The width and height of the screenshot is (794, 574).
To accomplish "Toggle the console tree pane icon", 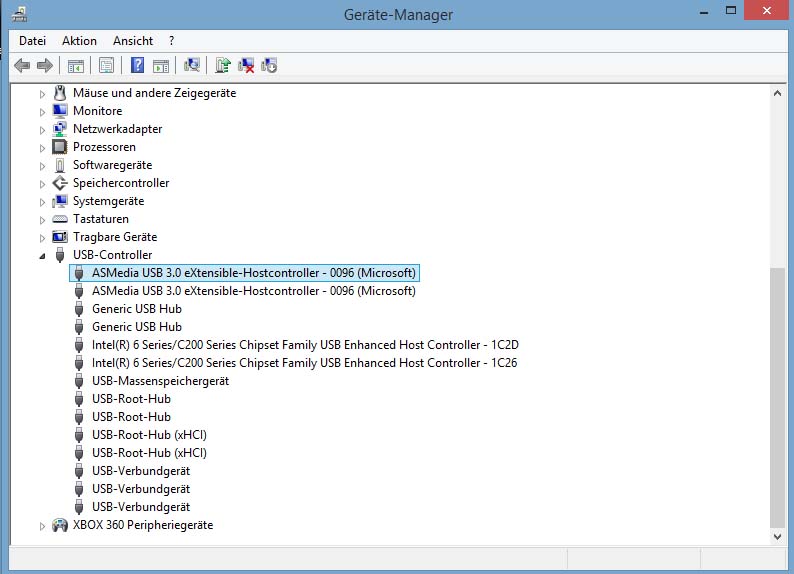I will (x=76, y=65).
